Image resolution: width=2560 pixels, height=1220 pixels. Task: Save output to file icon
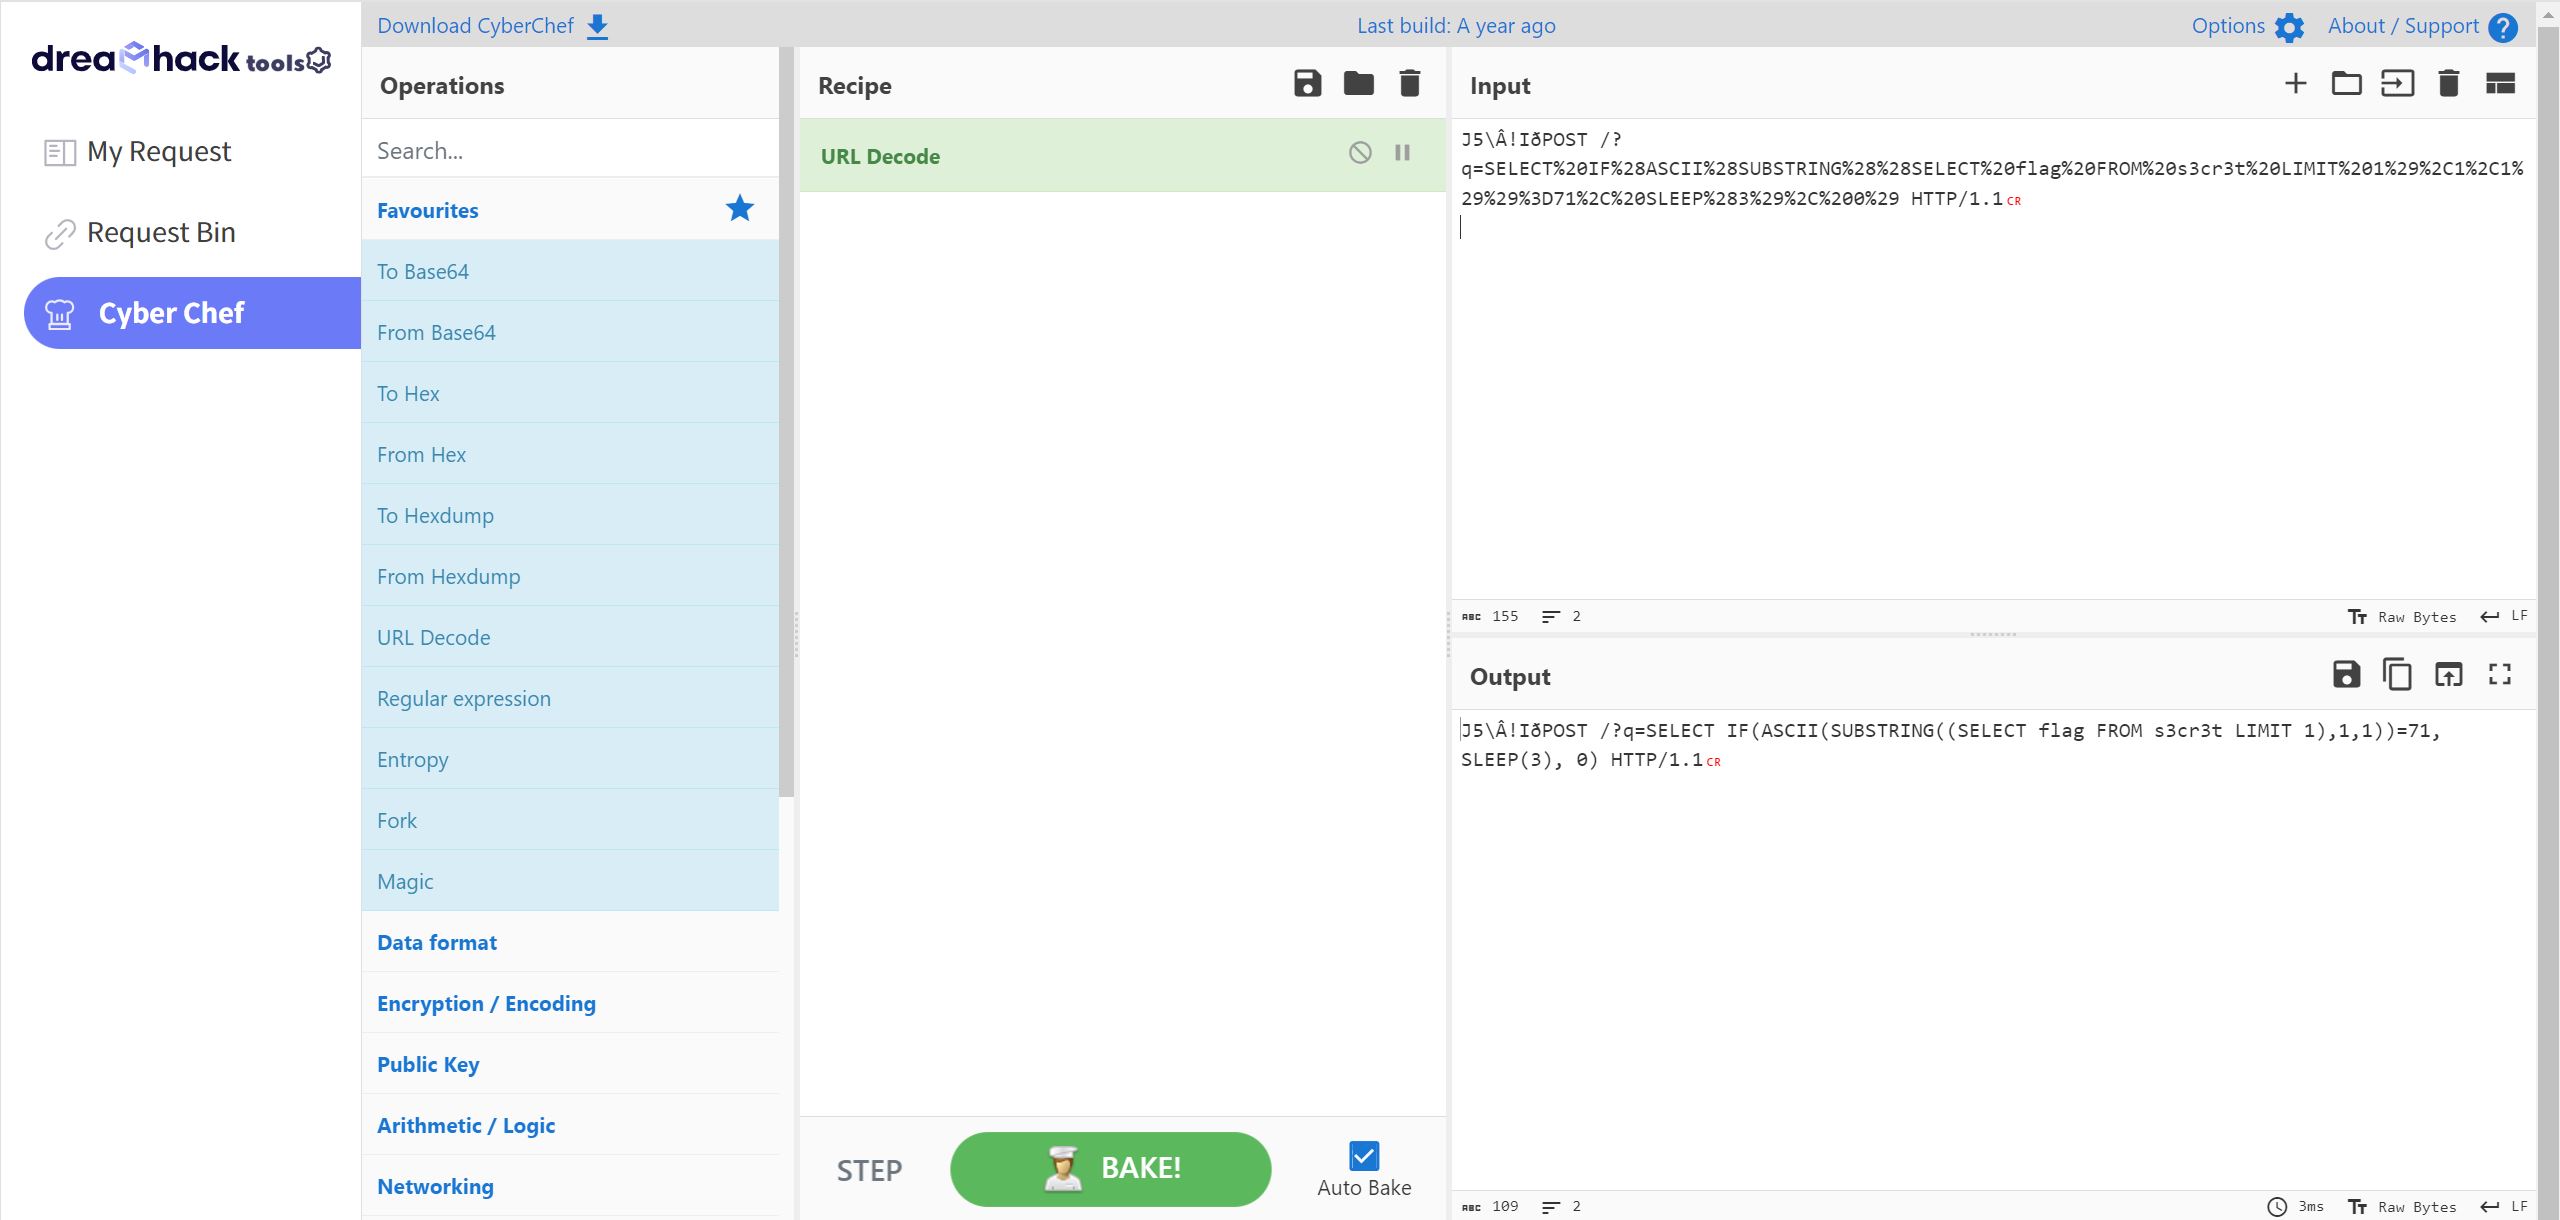tap(2346, 675)
